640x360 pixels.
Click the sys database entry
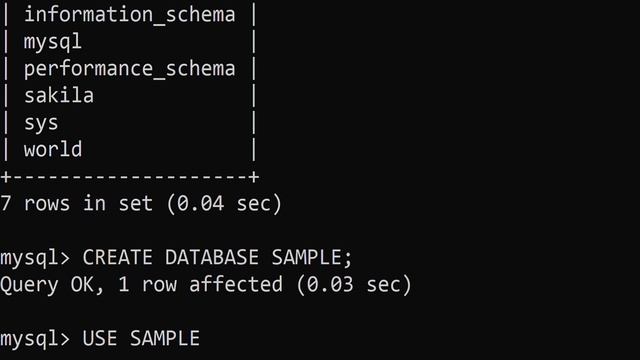(41, 123)
